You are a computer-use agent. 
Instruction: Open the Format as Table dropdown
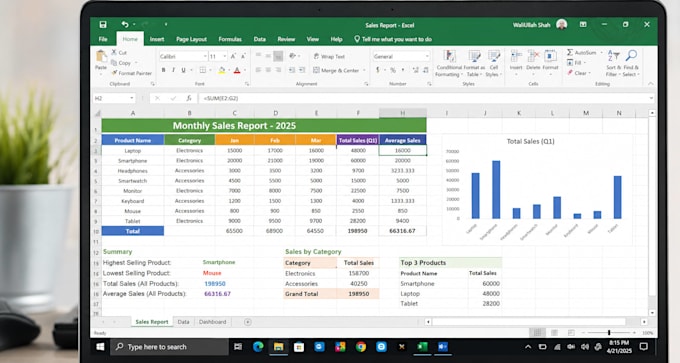(x=474, y=63)
